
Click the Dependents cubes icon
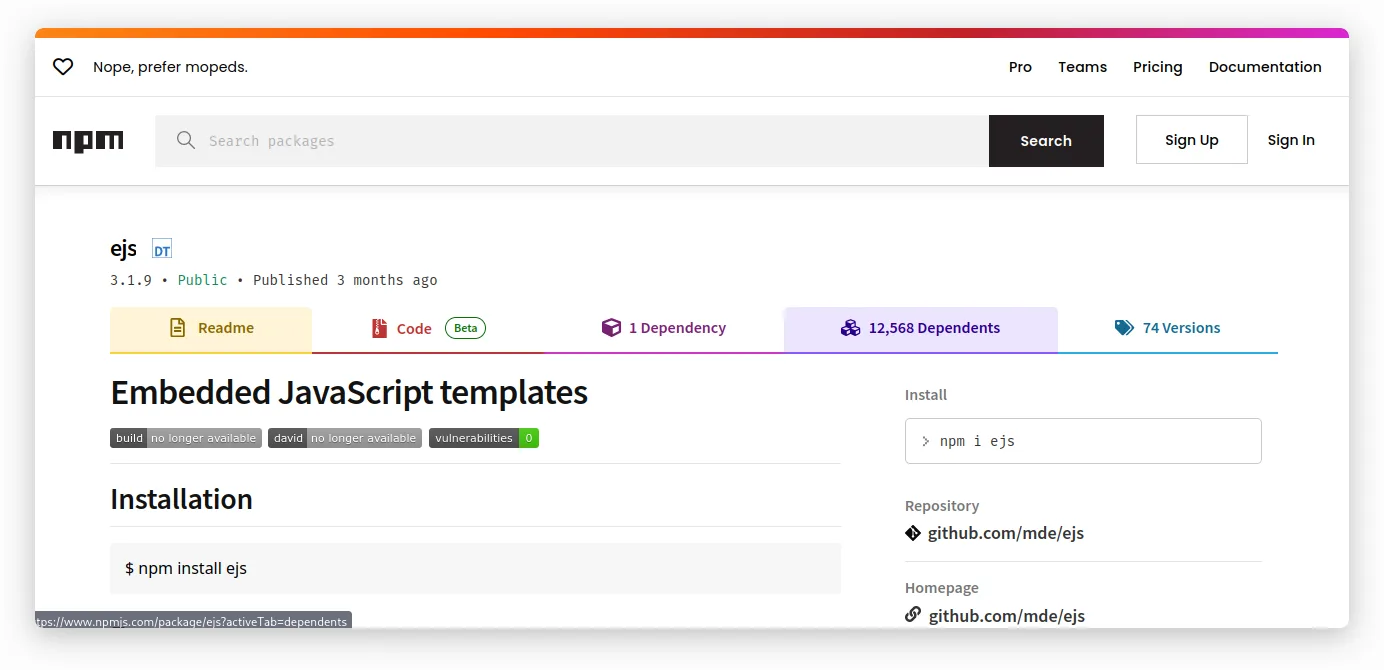(850, 328)
